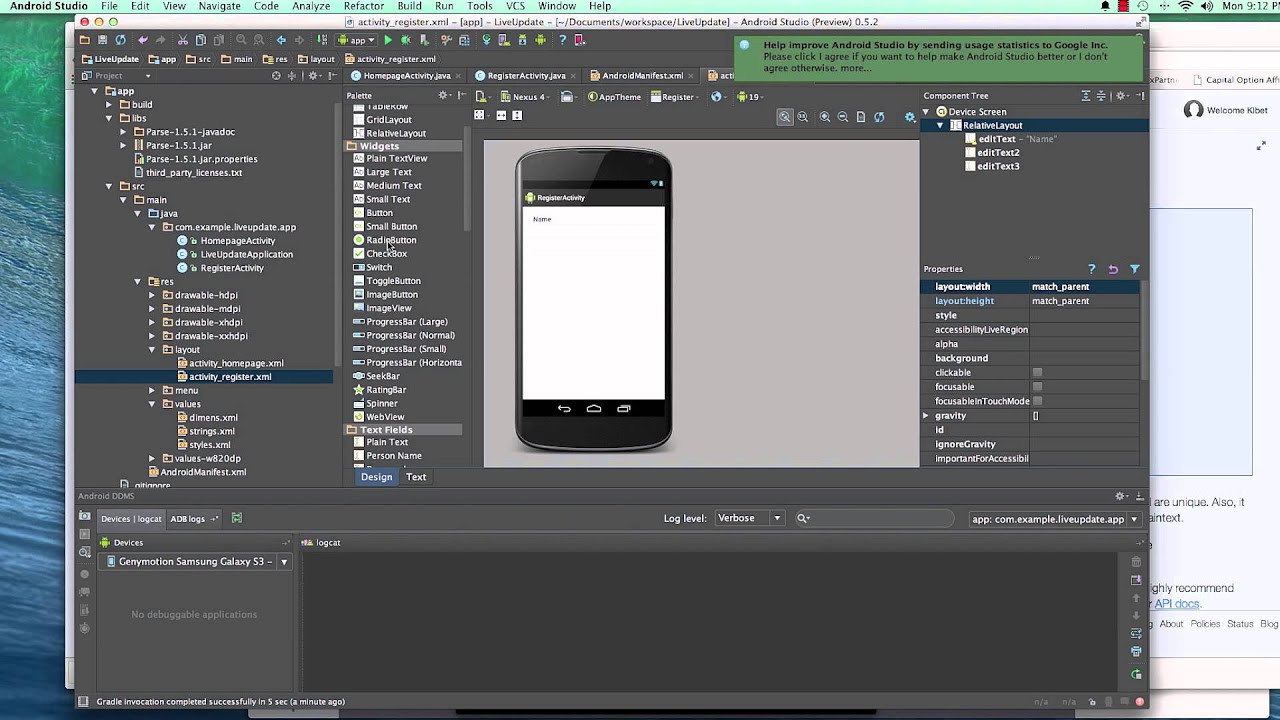
Task: Collapse the libs folder
Action: 110,118
